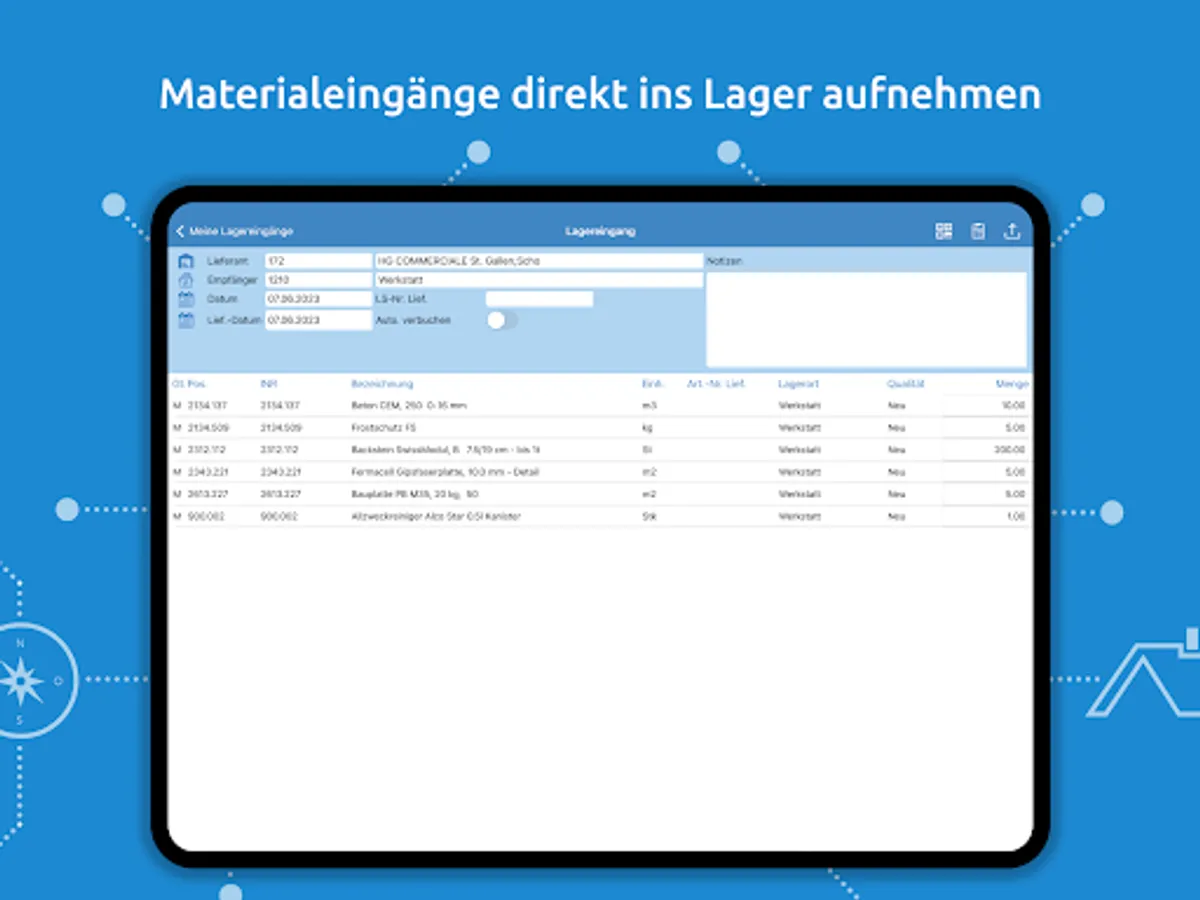Select the Allzweckreiniger Alco Star row
This screenshot has width=1200, height=900.
tap(600, 517)
